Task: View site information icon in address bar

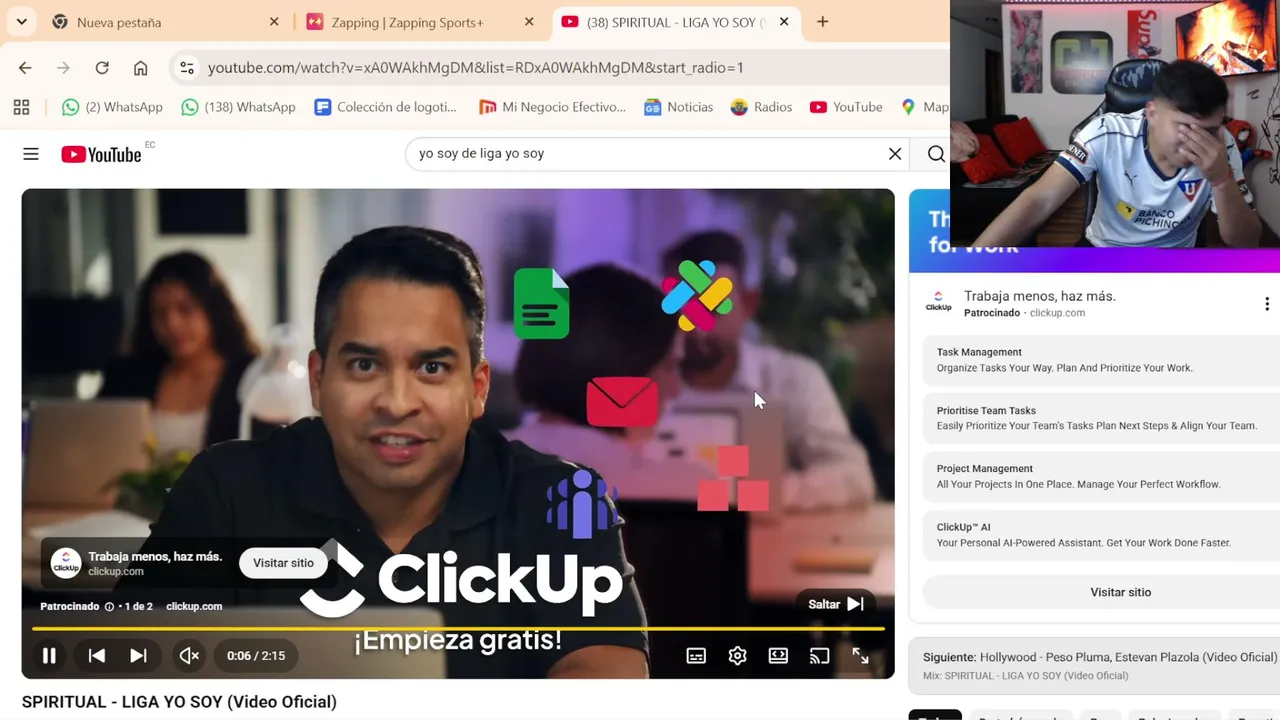Action: [x=186, y=68]
